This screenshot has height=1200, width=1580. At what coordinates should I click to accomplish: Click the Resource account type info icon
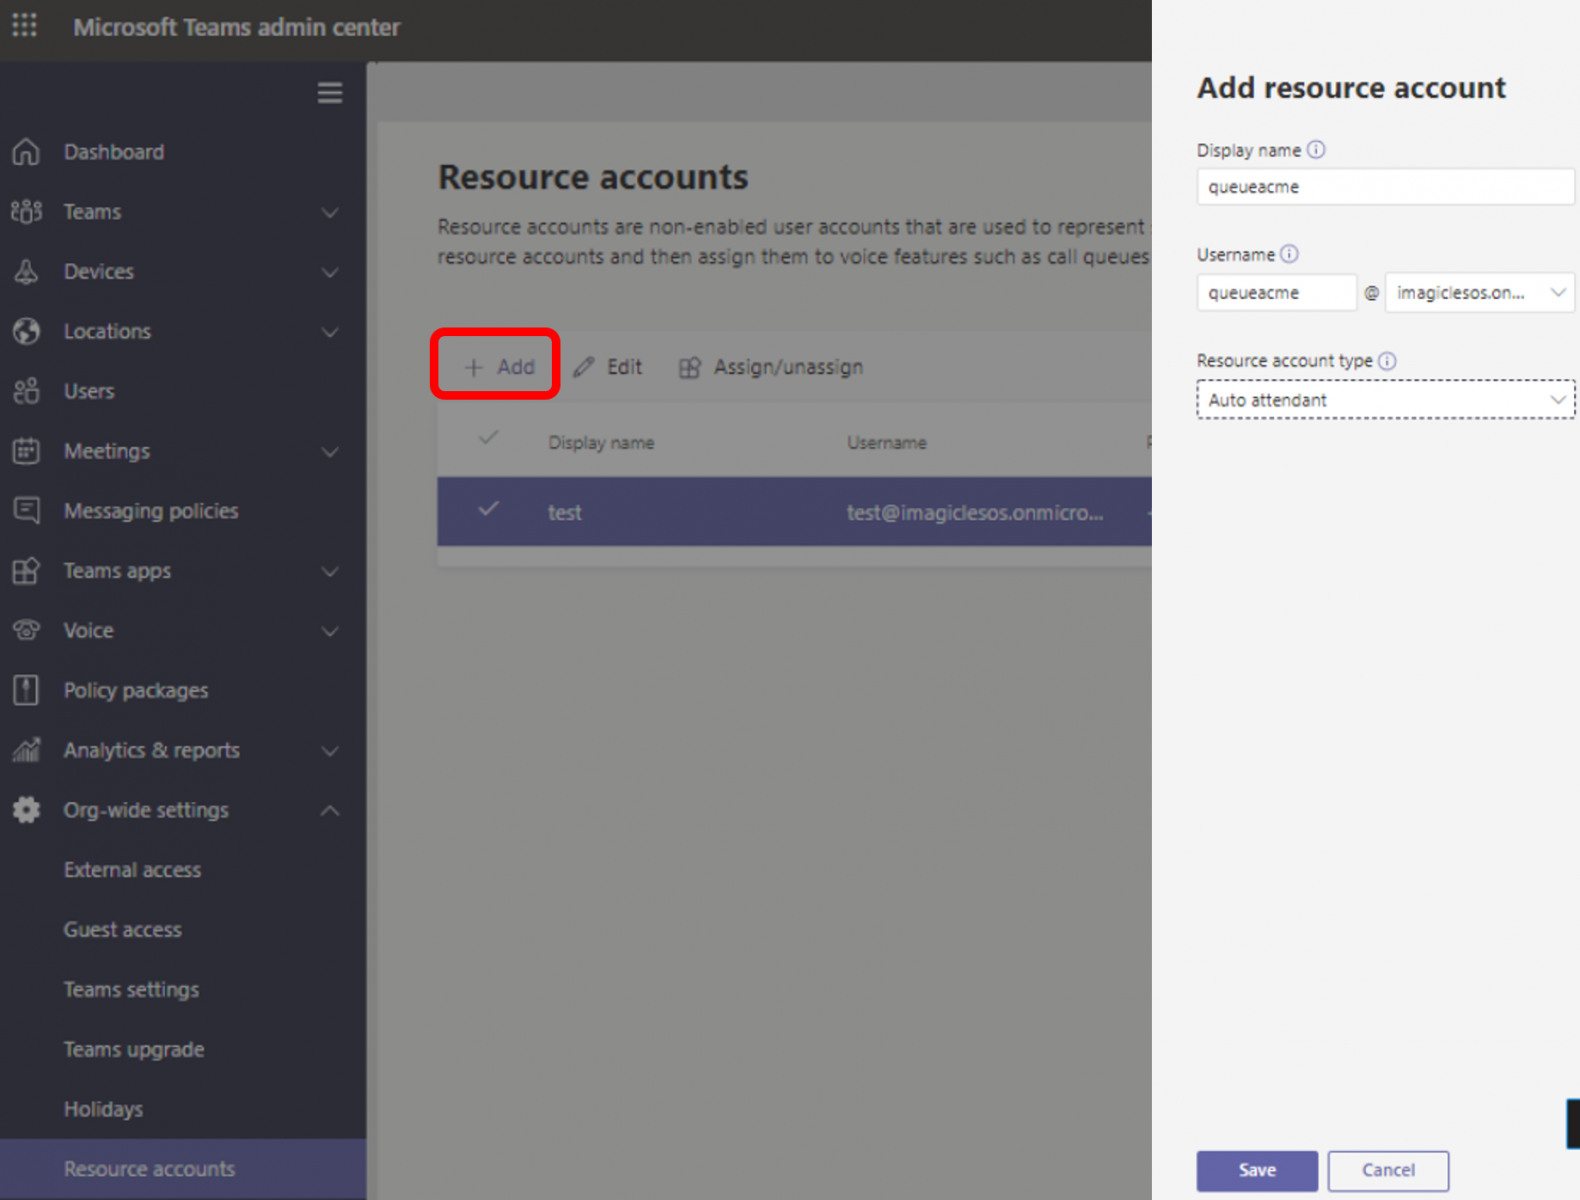[x=1387, y=361]
